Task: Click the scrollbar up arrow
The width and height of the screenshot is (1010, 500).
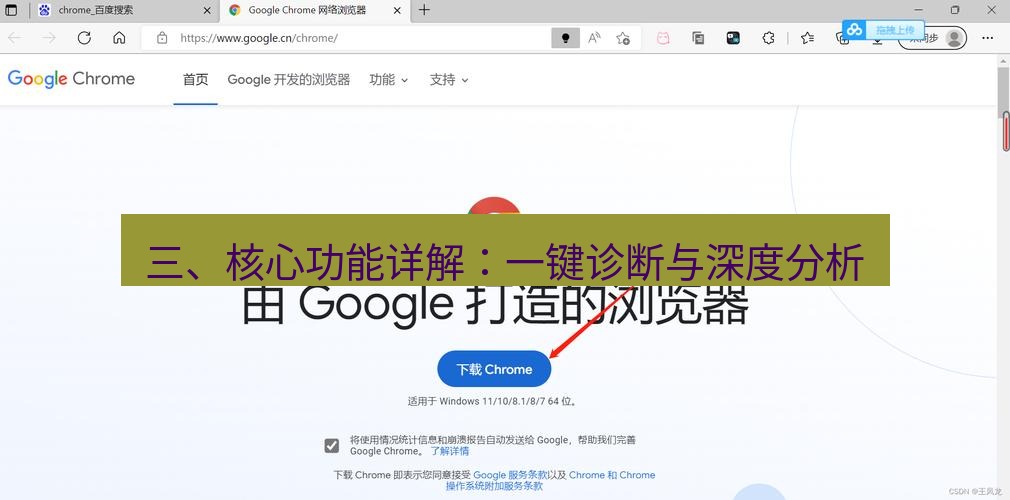Action: [1004, 61]
